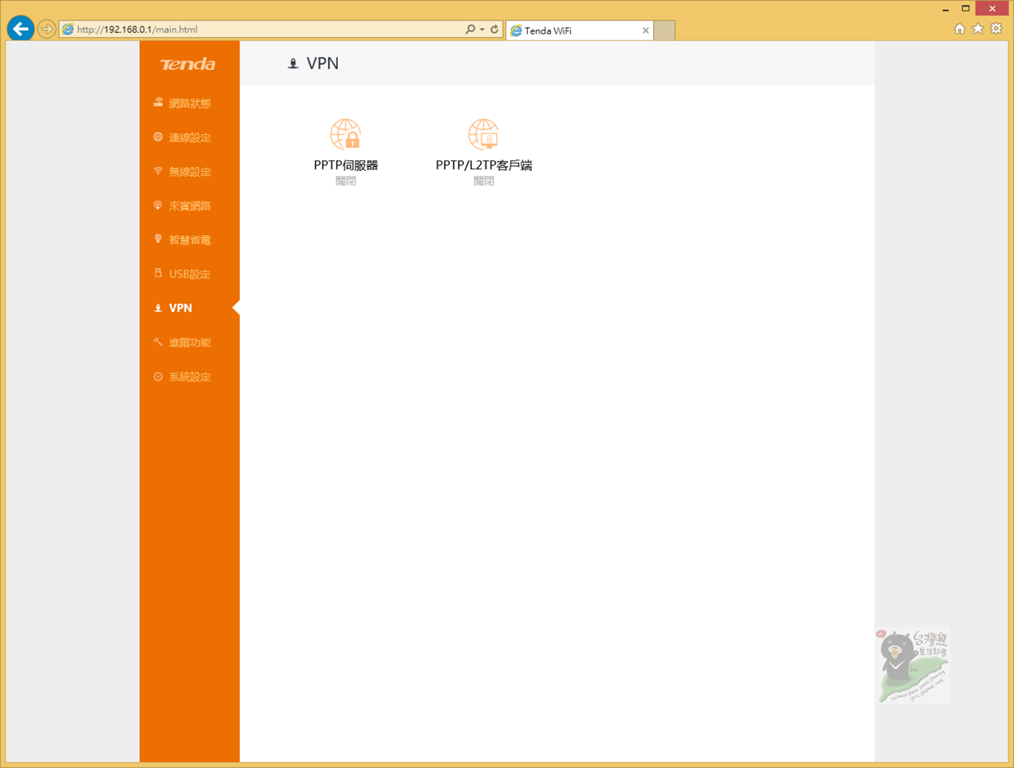Open PPTP/L2TP客戶端 label link
This screenshot has width=1014, height=768.
pyautogui.click(x=484, y=165)
